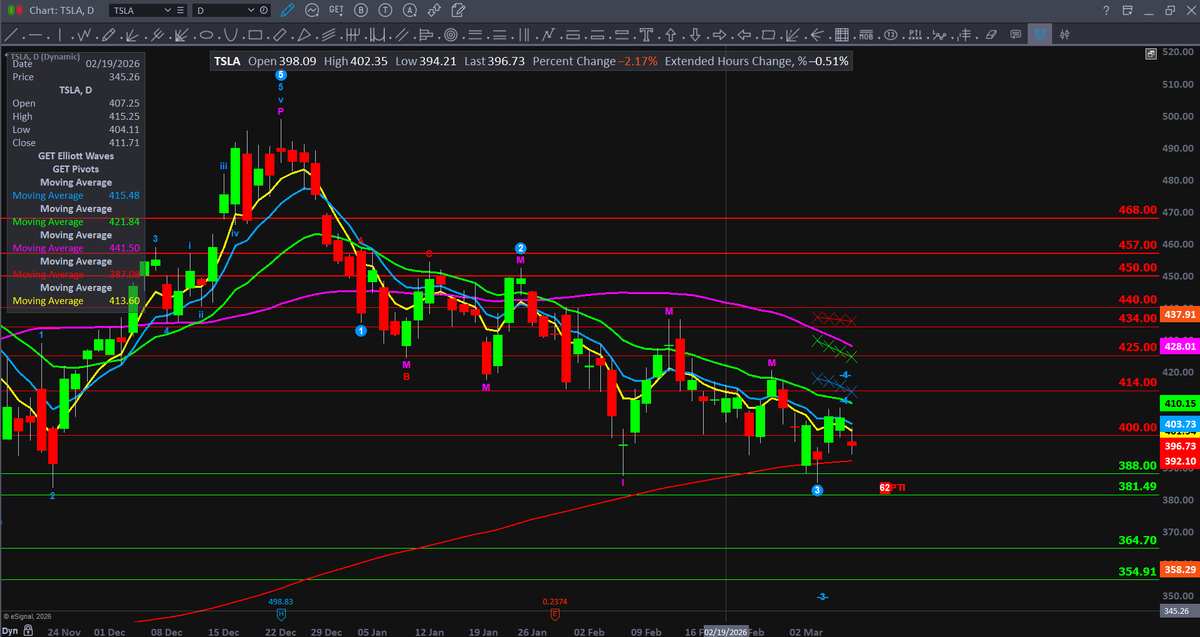The width and height of the screenshot is (1200, 637).
Task: Click the 62 PTI label on chart
Action: click(x=892, y=487)
